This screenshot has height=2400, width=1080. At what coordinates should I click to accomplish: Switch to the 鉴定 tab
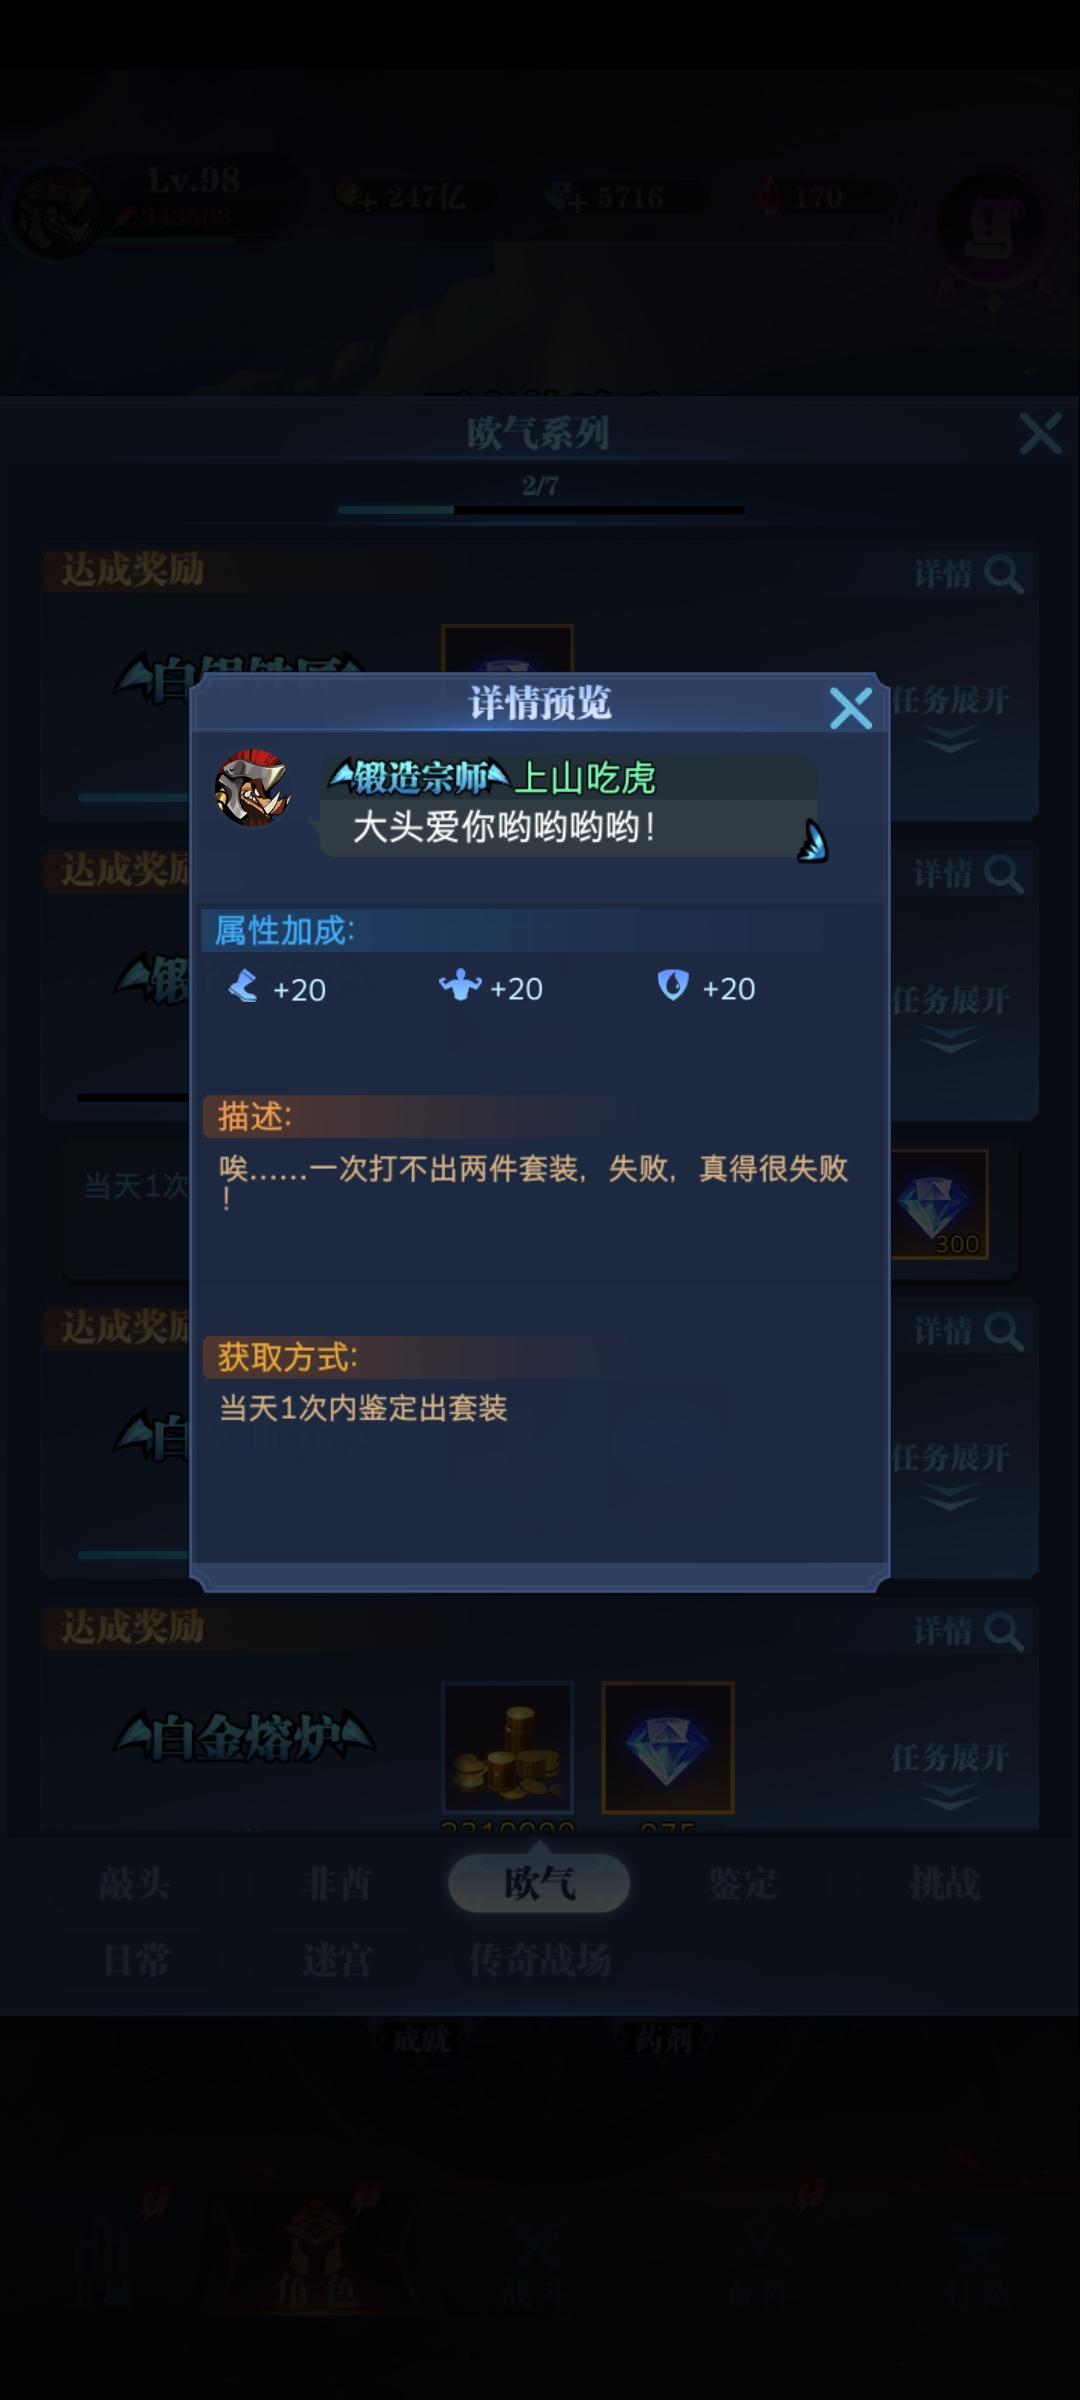pyautogui.click(x=742, y=1884)
